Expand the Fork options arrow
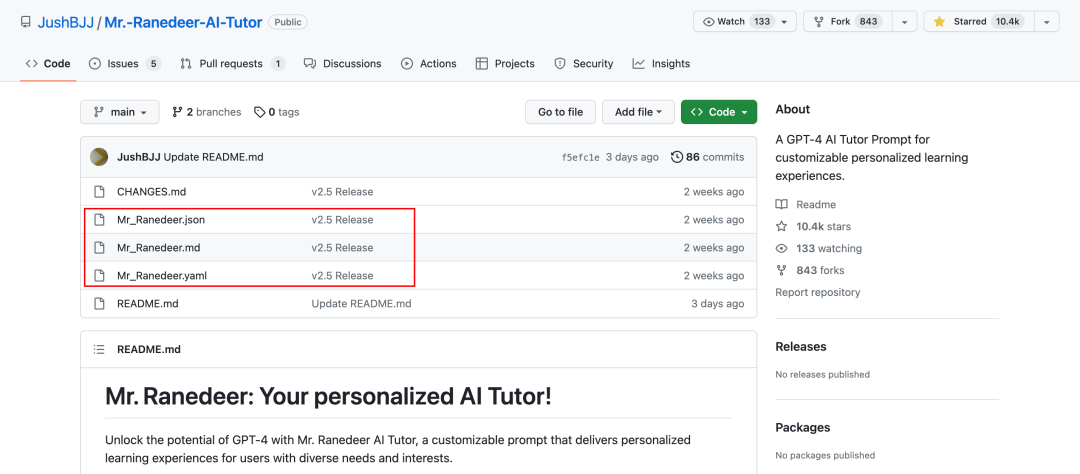The height and width of the screenshot is (474, 1080). pos(904,22)
